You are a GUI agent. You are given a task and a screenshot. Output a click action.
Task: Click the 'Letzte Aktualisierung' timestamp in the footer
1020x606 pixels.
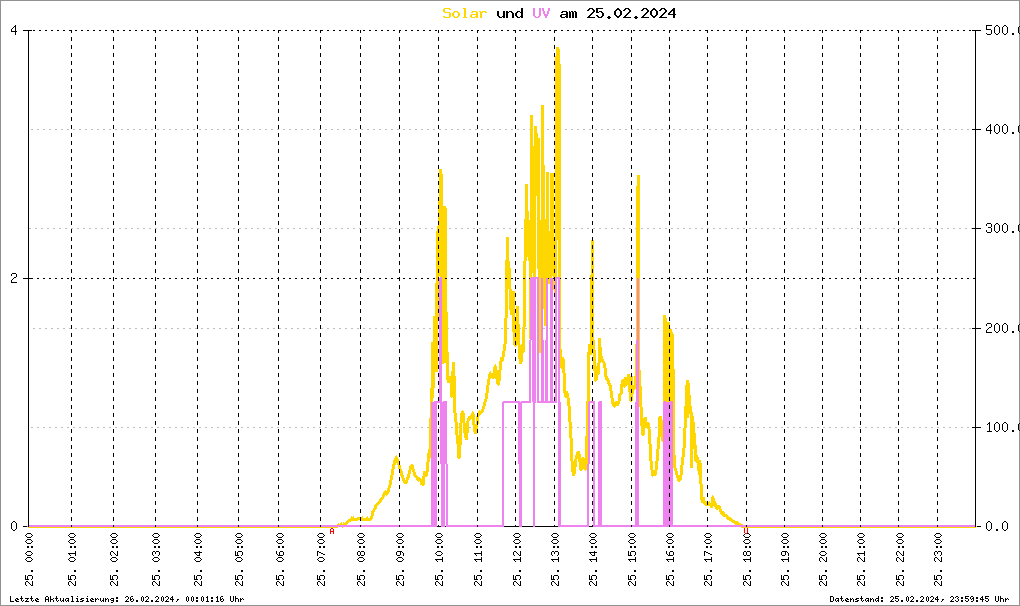coord(127,599)
